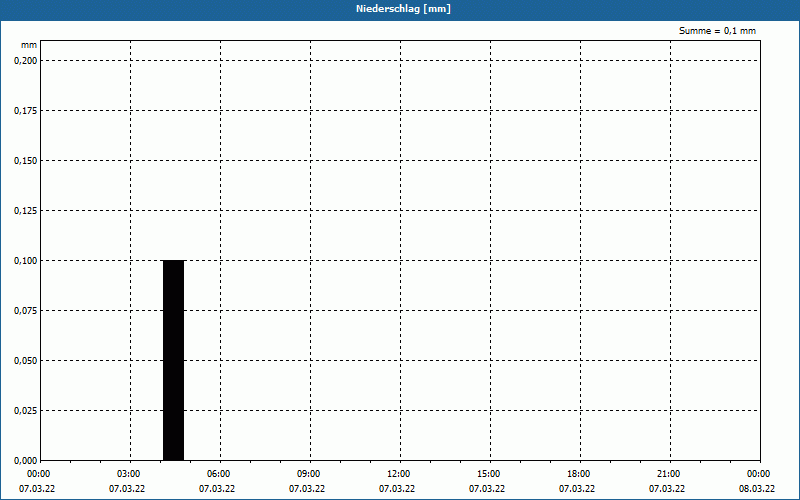Screen dimensions: 800x500
Task: Click the 07.03.22 date below 21:00
Action: tap(667, 489)
